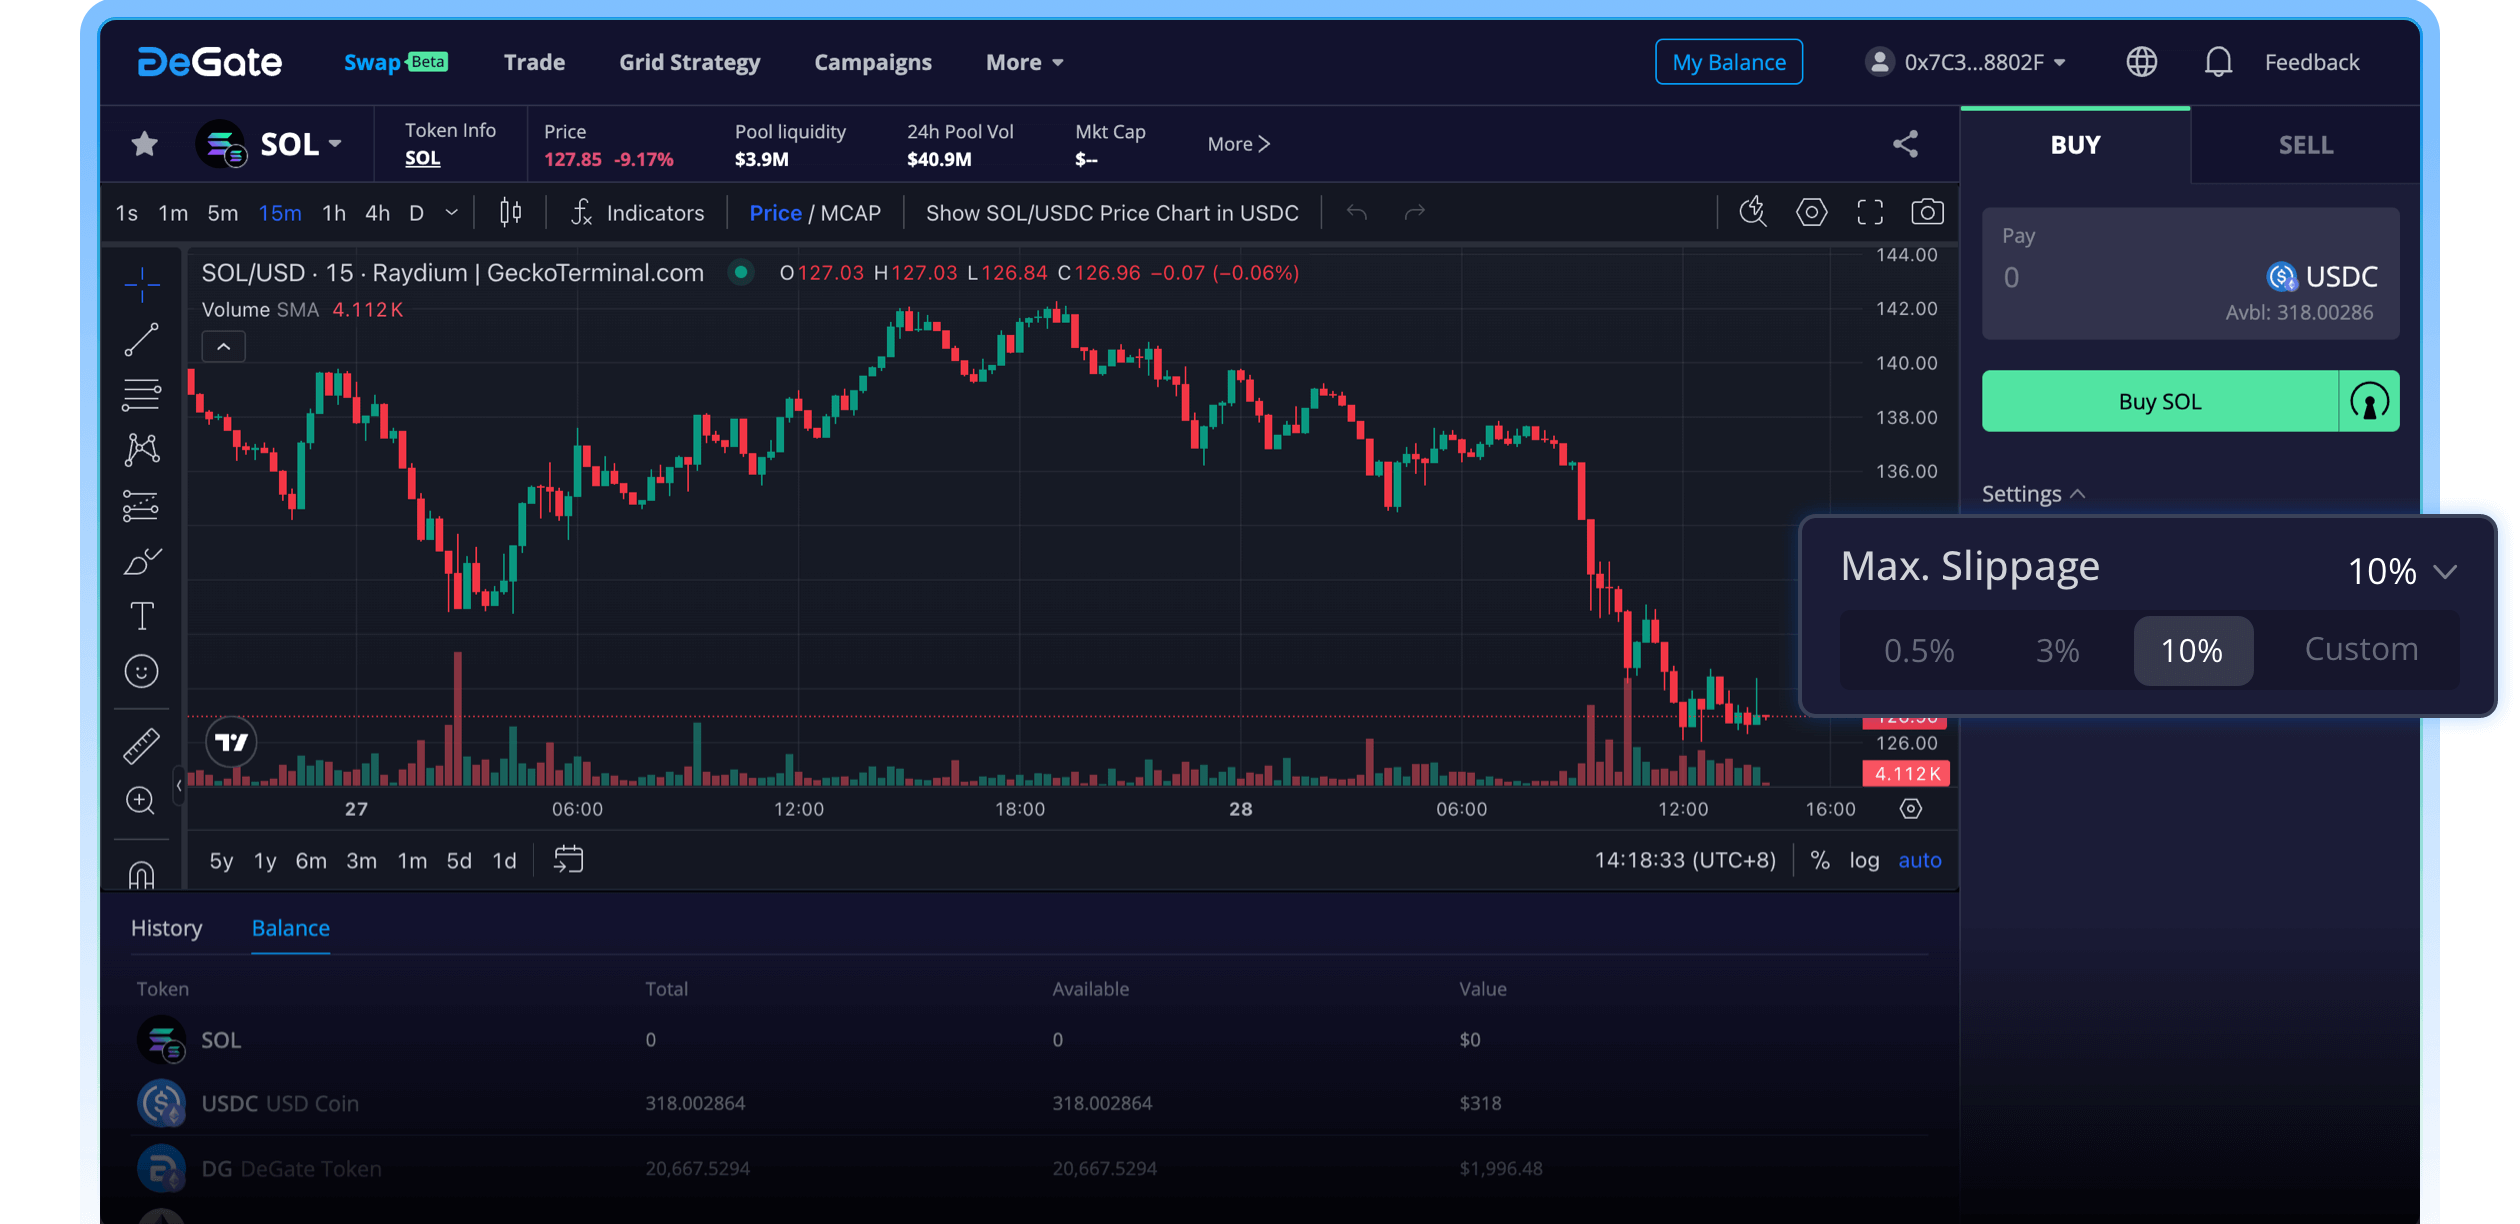Open the Swap Beta page
The height and width of the screenshot is (1224, 2520).
click(x=396, y=62)
